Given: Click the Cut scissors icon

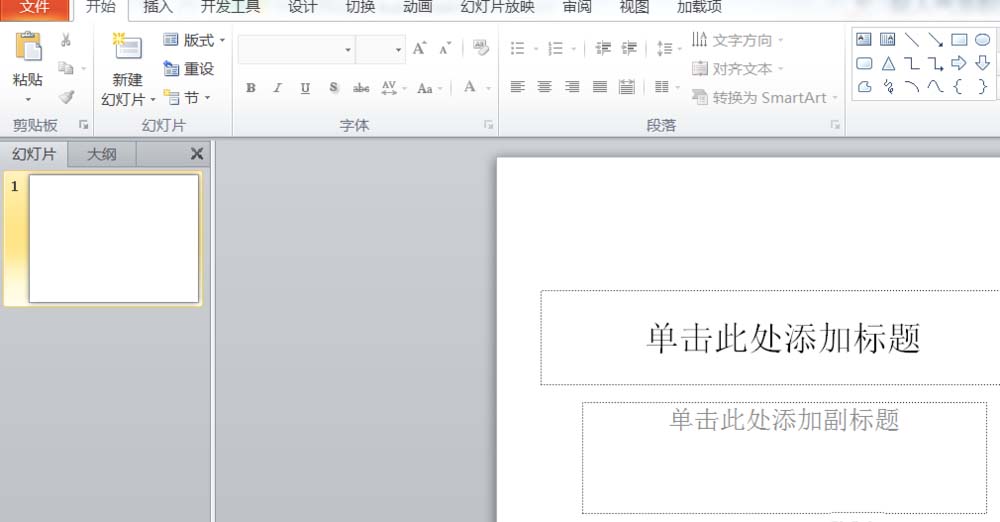Looking at the screenshot, I should tap(66, 40).
